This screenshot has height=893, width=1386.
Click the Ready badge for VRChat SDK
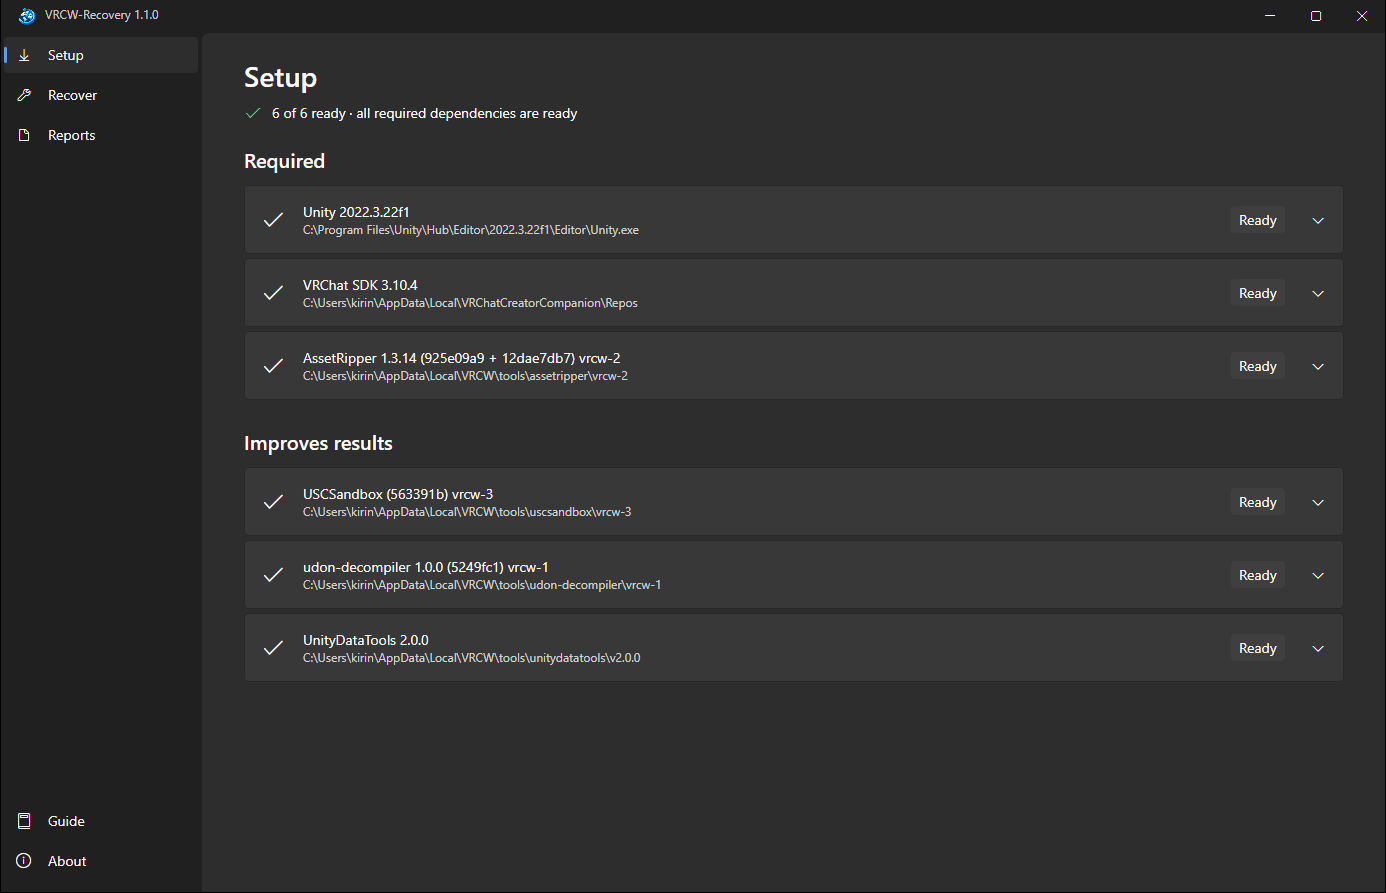pos(1258,293)
